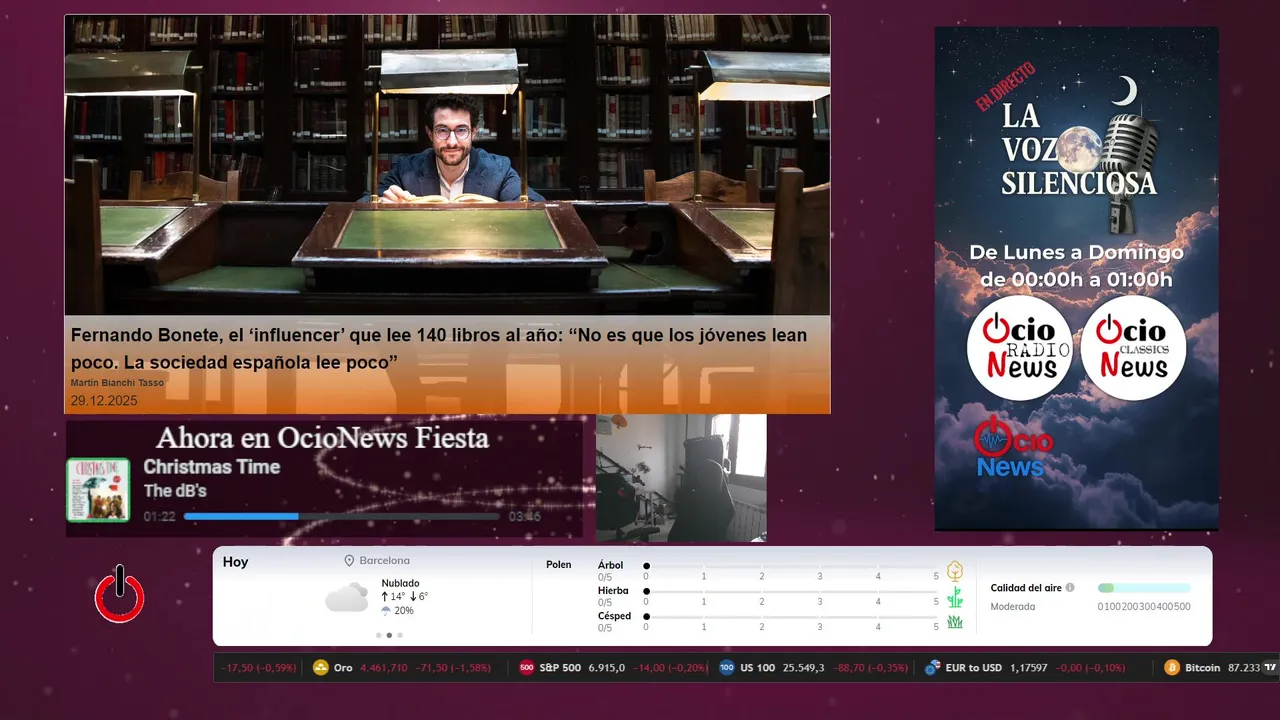Screen dimensions: 1280x720
Task: Click the "Polen" section label
Action: point(559,565)
